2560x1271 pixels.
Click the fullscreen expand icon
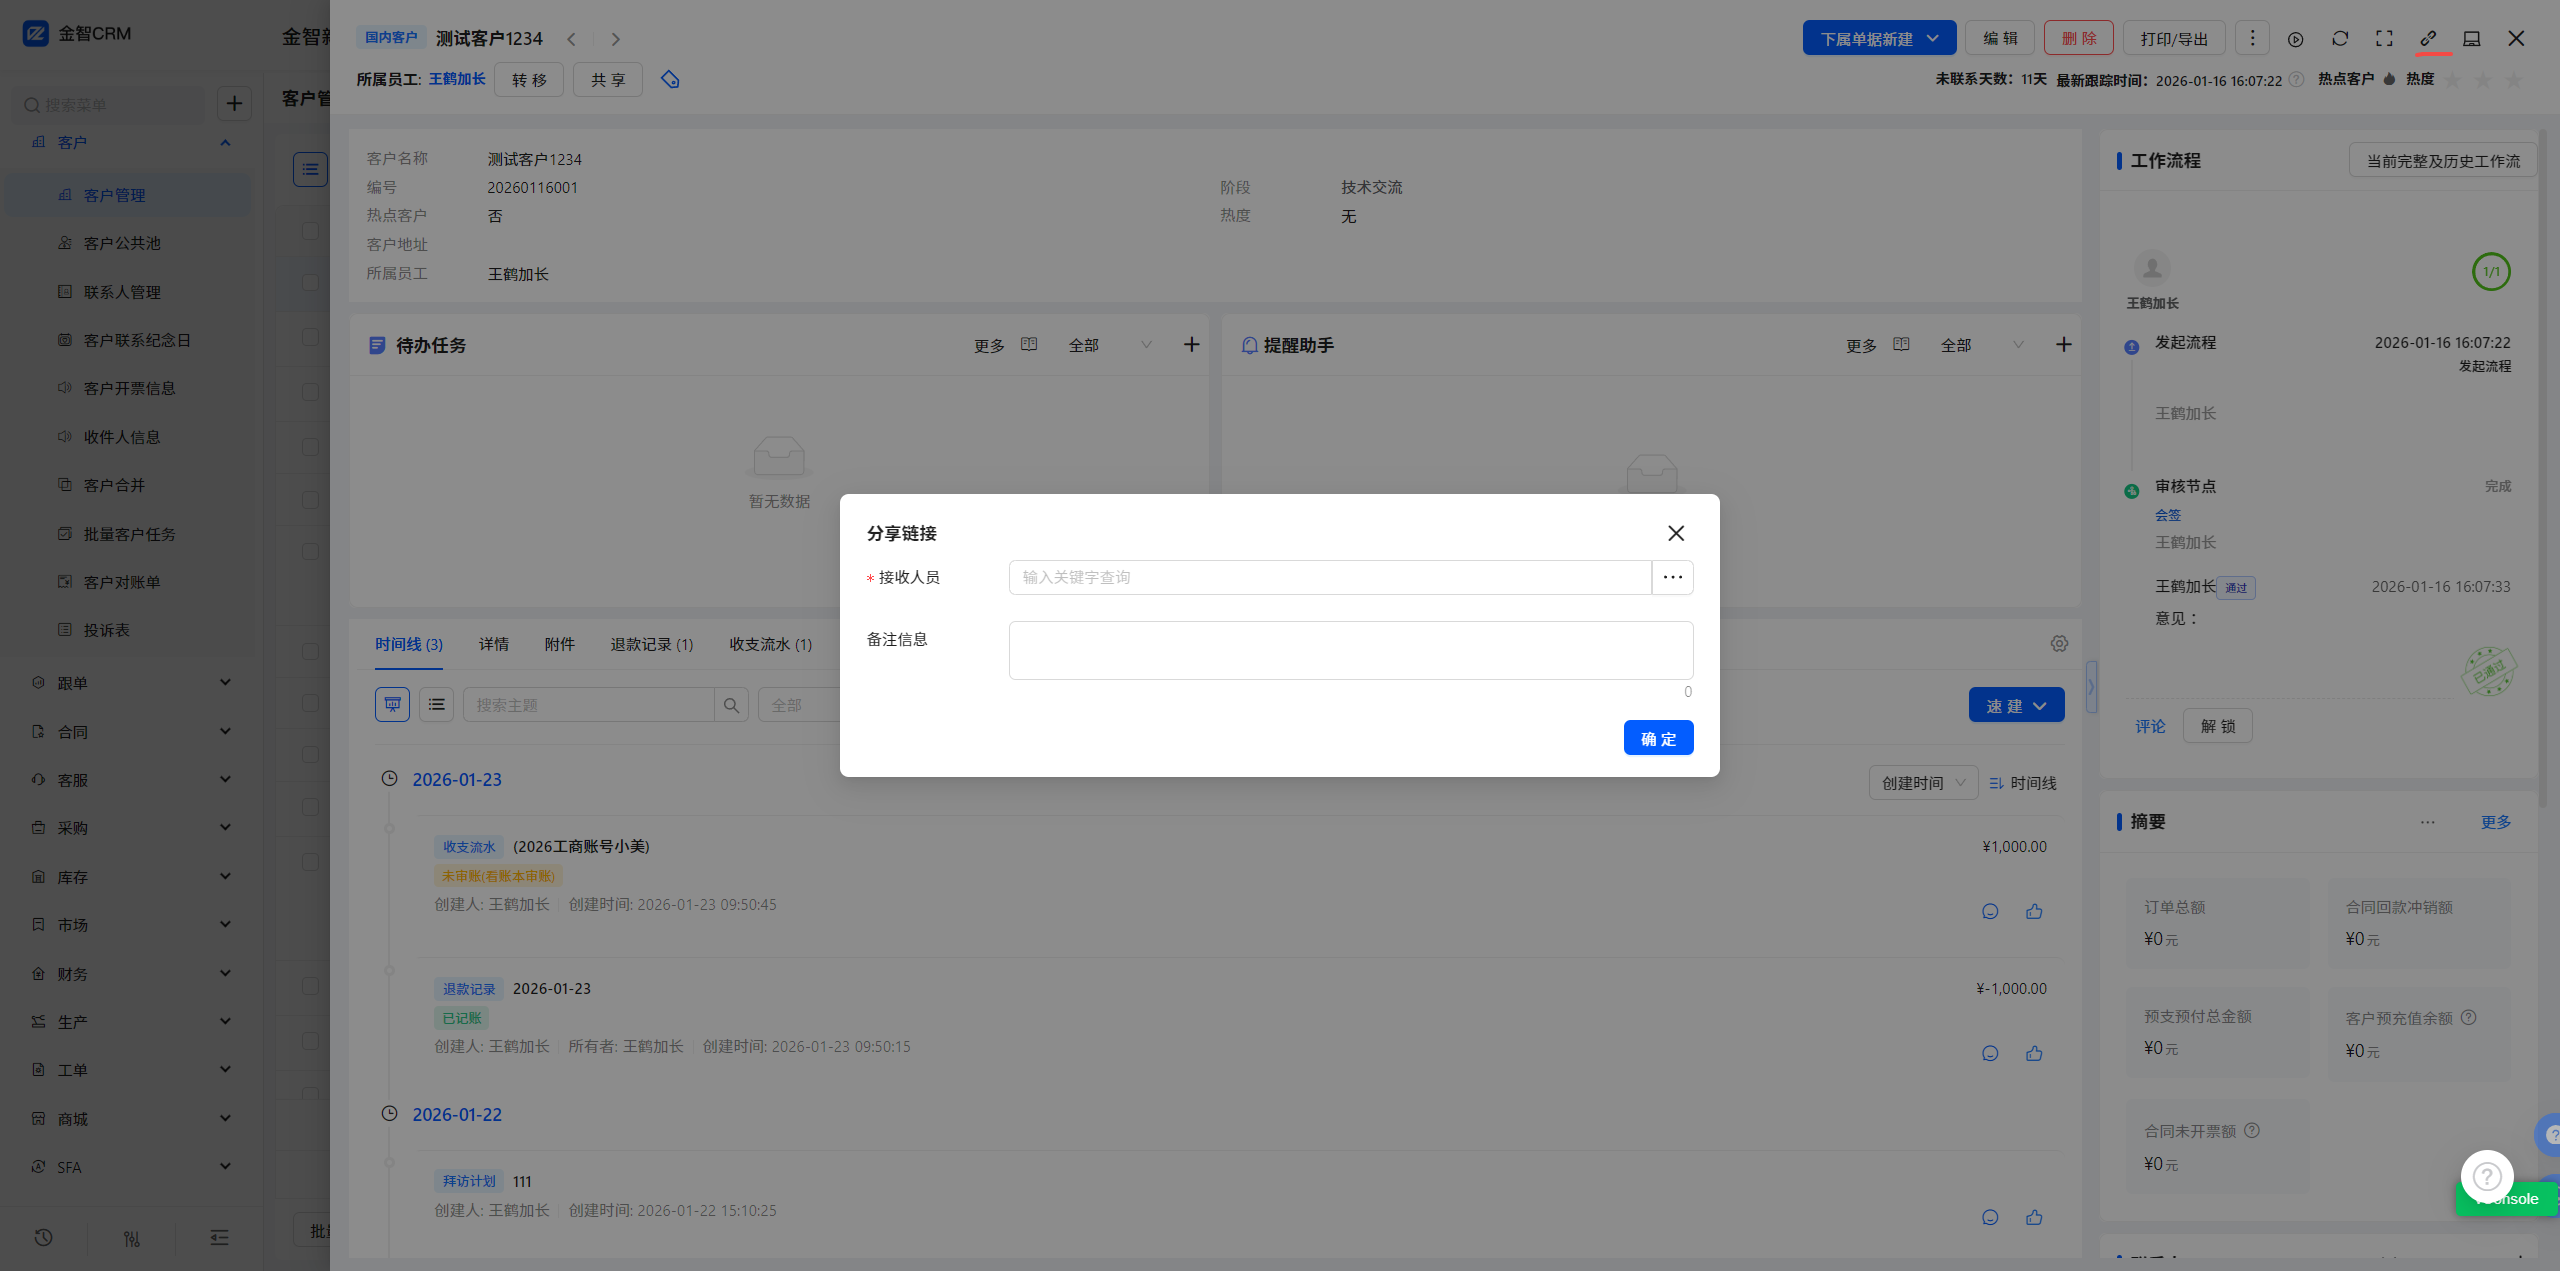pyautogui.click(x=2384, y=38)
